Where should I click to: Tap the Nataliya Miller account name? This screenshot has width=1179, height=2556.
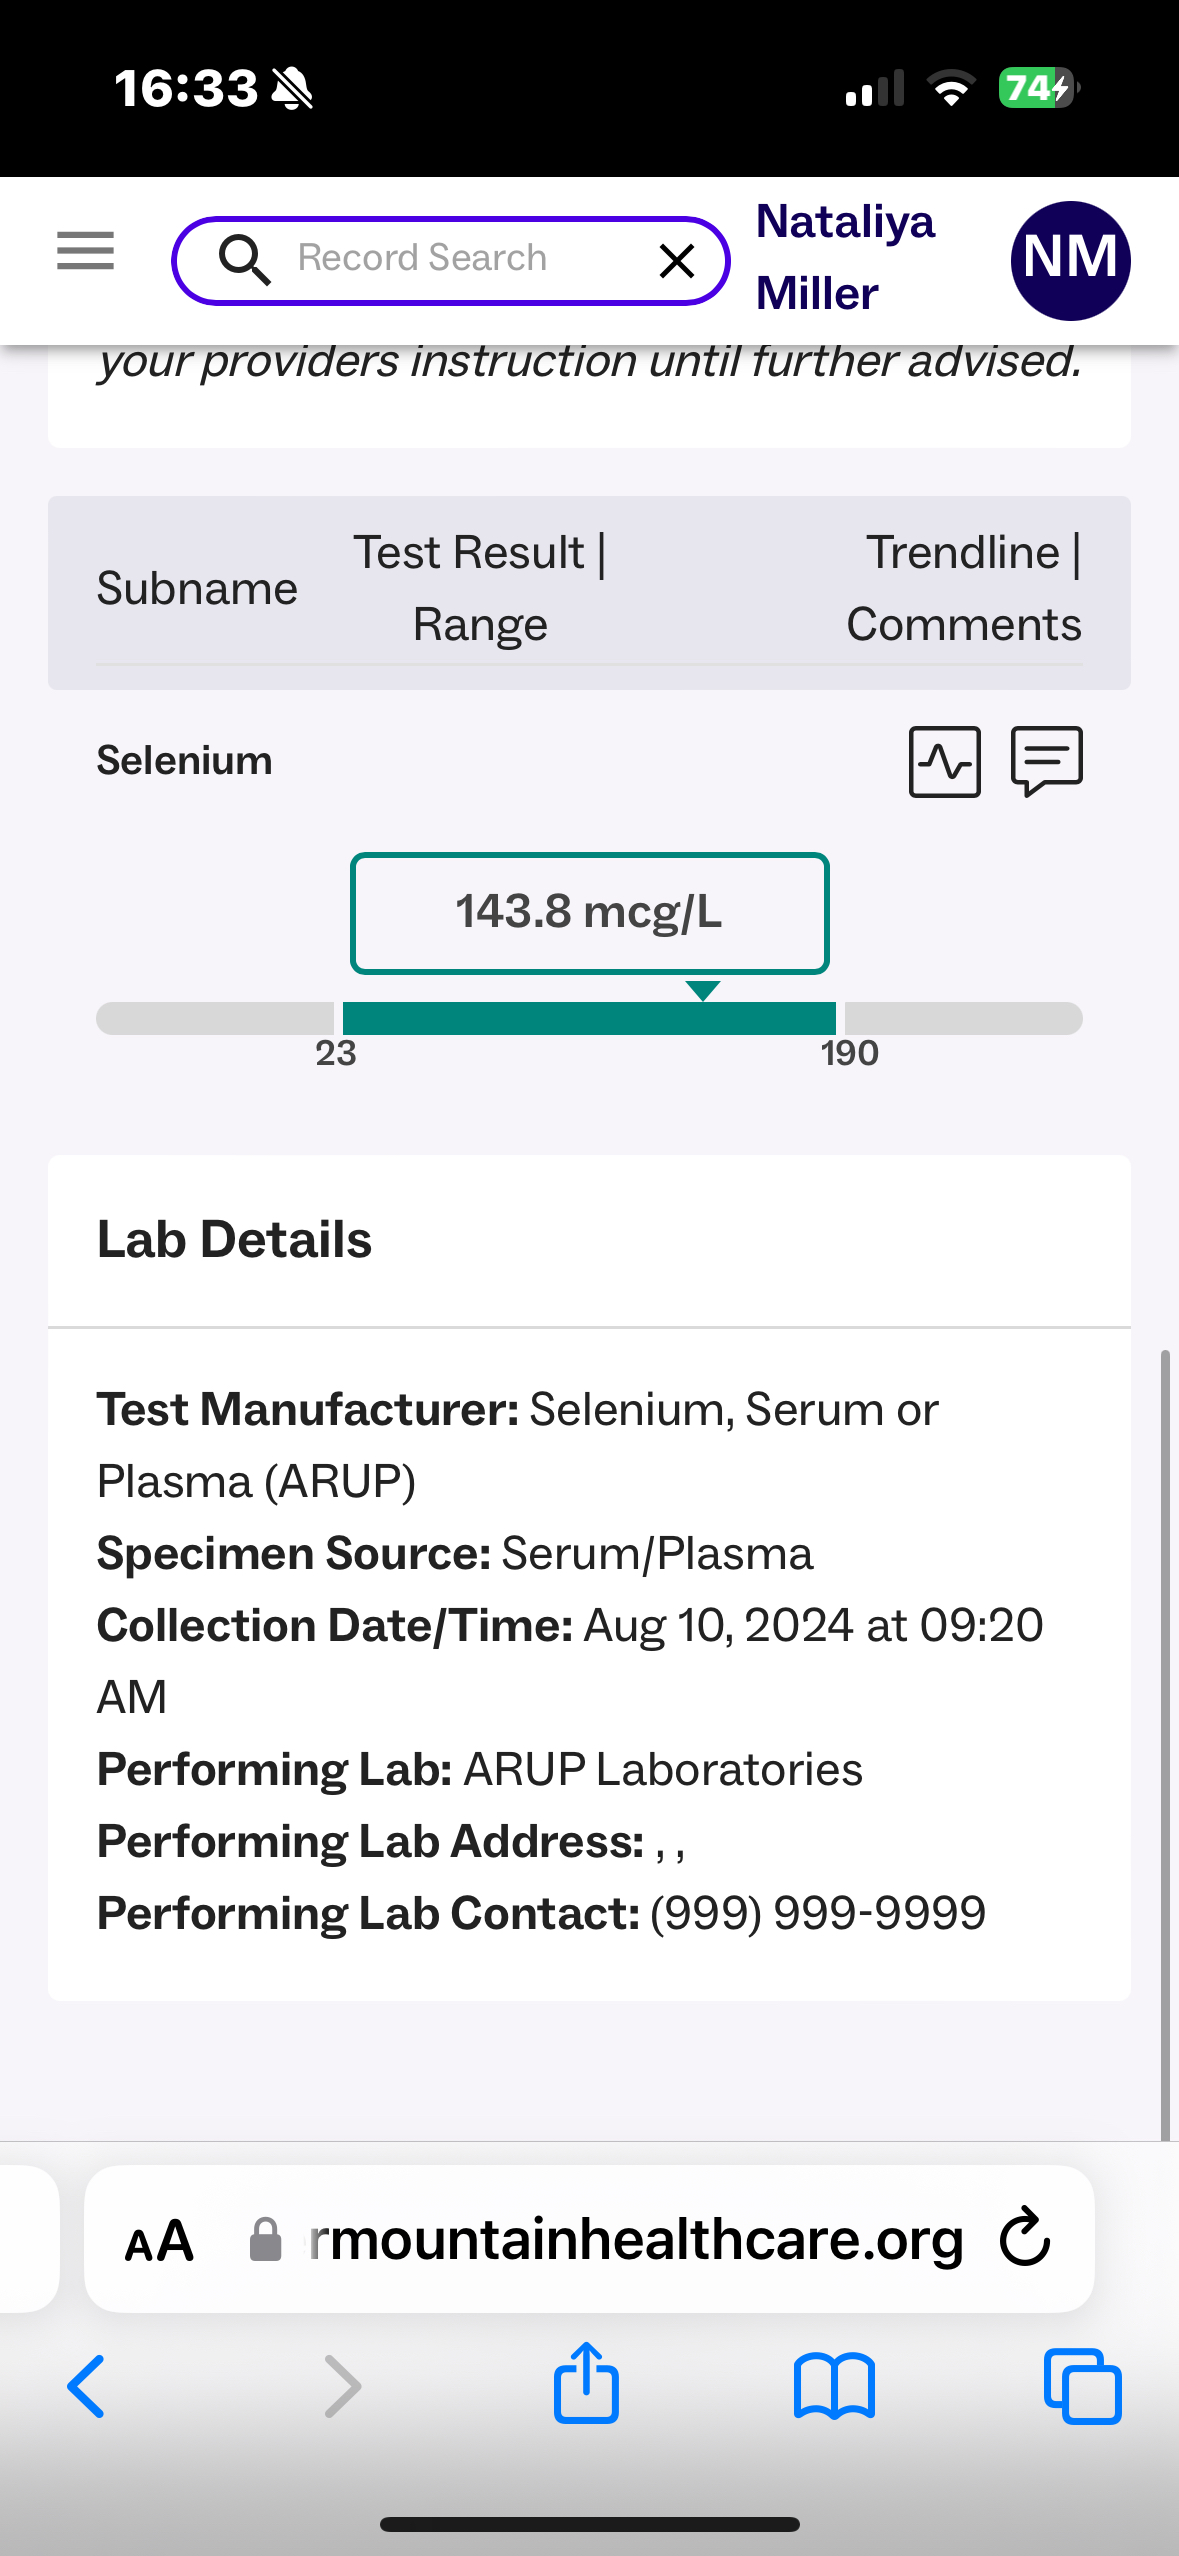pyautogui.click(x=844, y=258)
